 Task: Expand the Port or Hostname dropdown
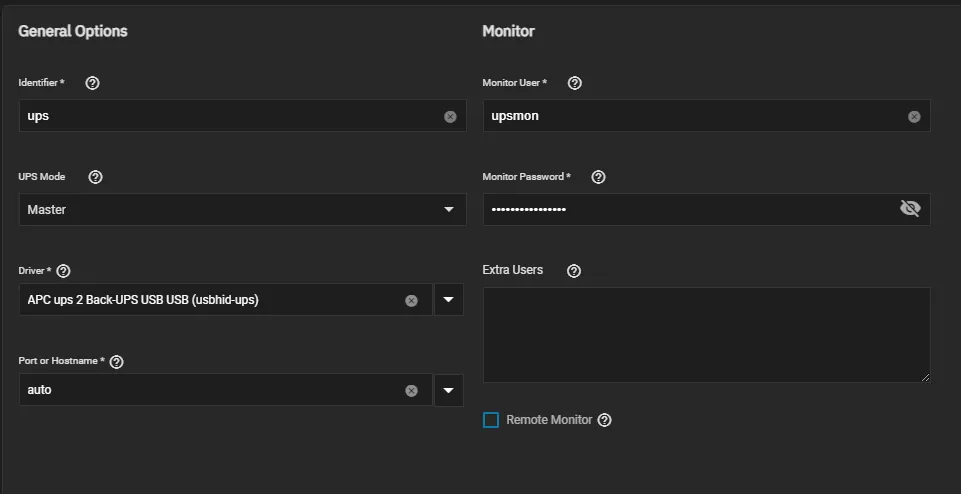point(448,390)
